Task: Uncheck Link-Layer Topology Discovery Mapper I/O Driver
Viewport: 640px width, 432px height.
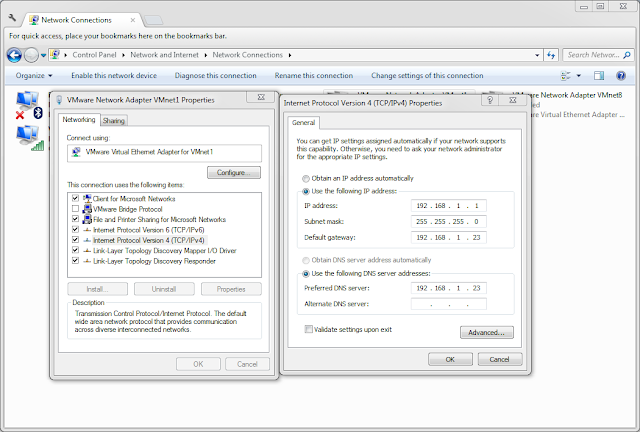Action: click(75, 250)
